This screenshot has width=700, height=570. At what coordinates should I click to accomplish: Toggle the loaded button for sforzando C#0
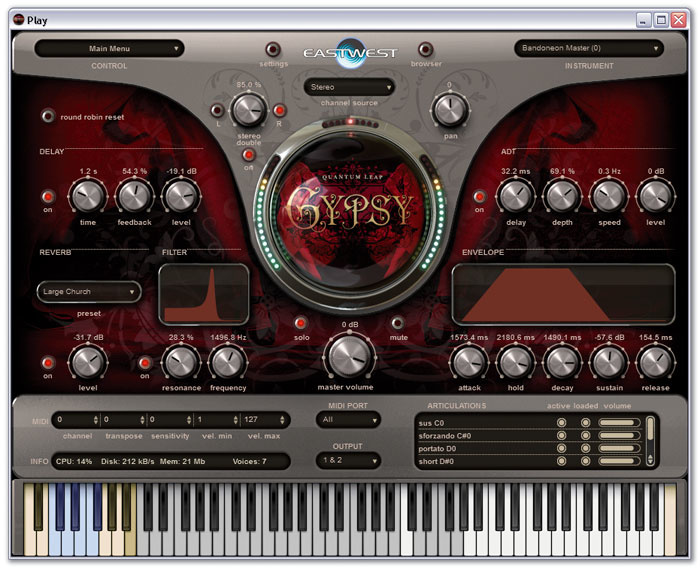click(x=585, y=435)
